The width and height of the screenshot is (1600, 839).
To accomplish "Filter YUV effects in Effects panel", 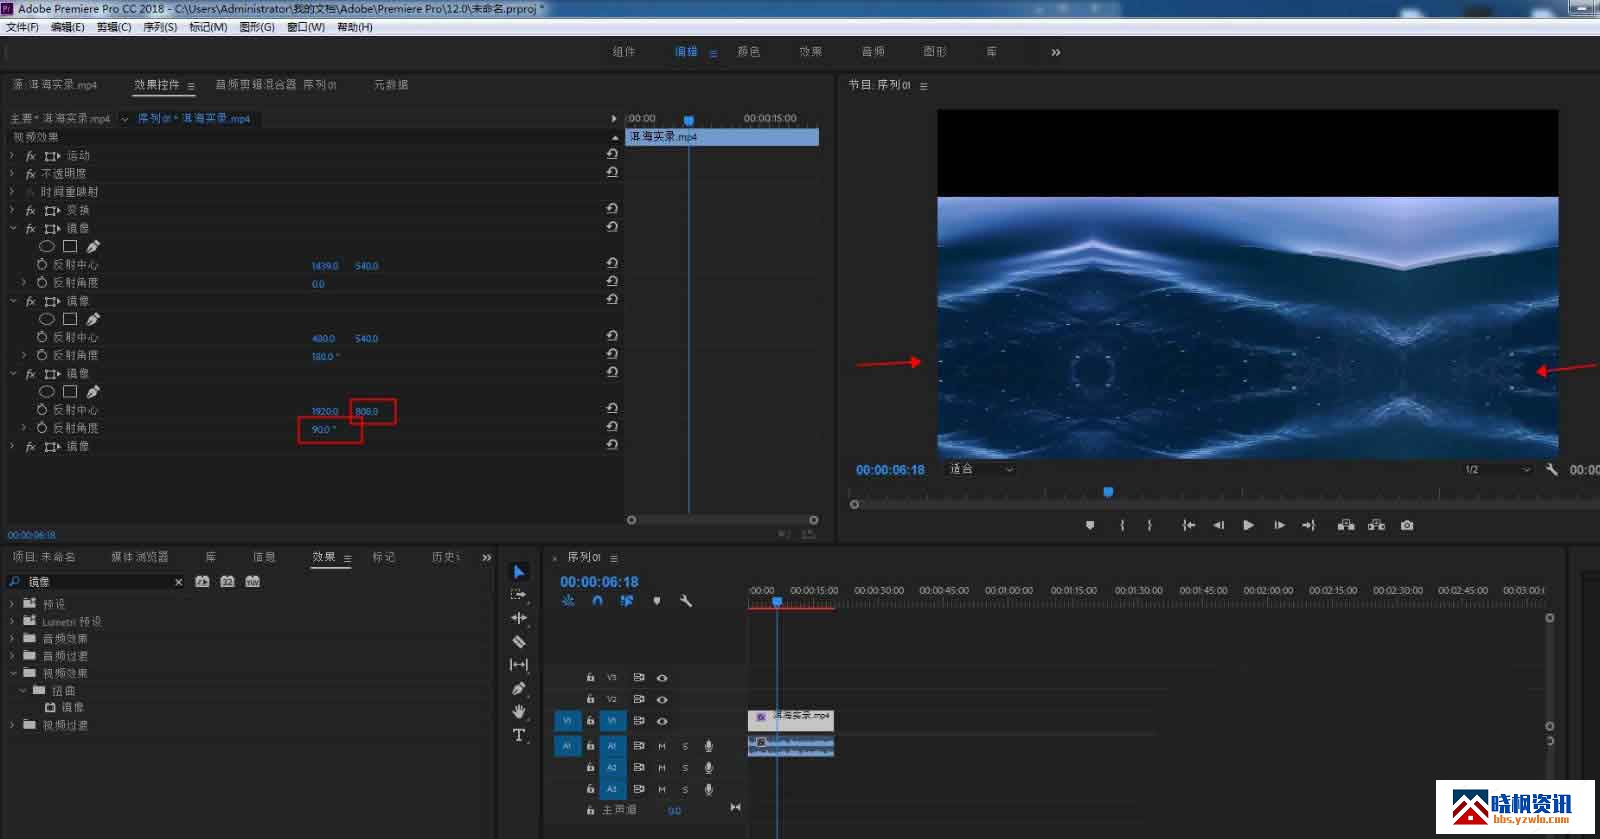I will (x=252, y=581).
